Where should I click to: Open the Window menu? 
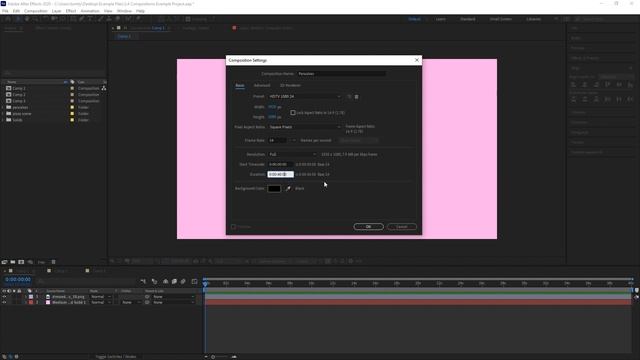pos(124,11)
